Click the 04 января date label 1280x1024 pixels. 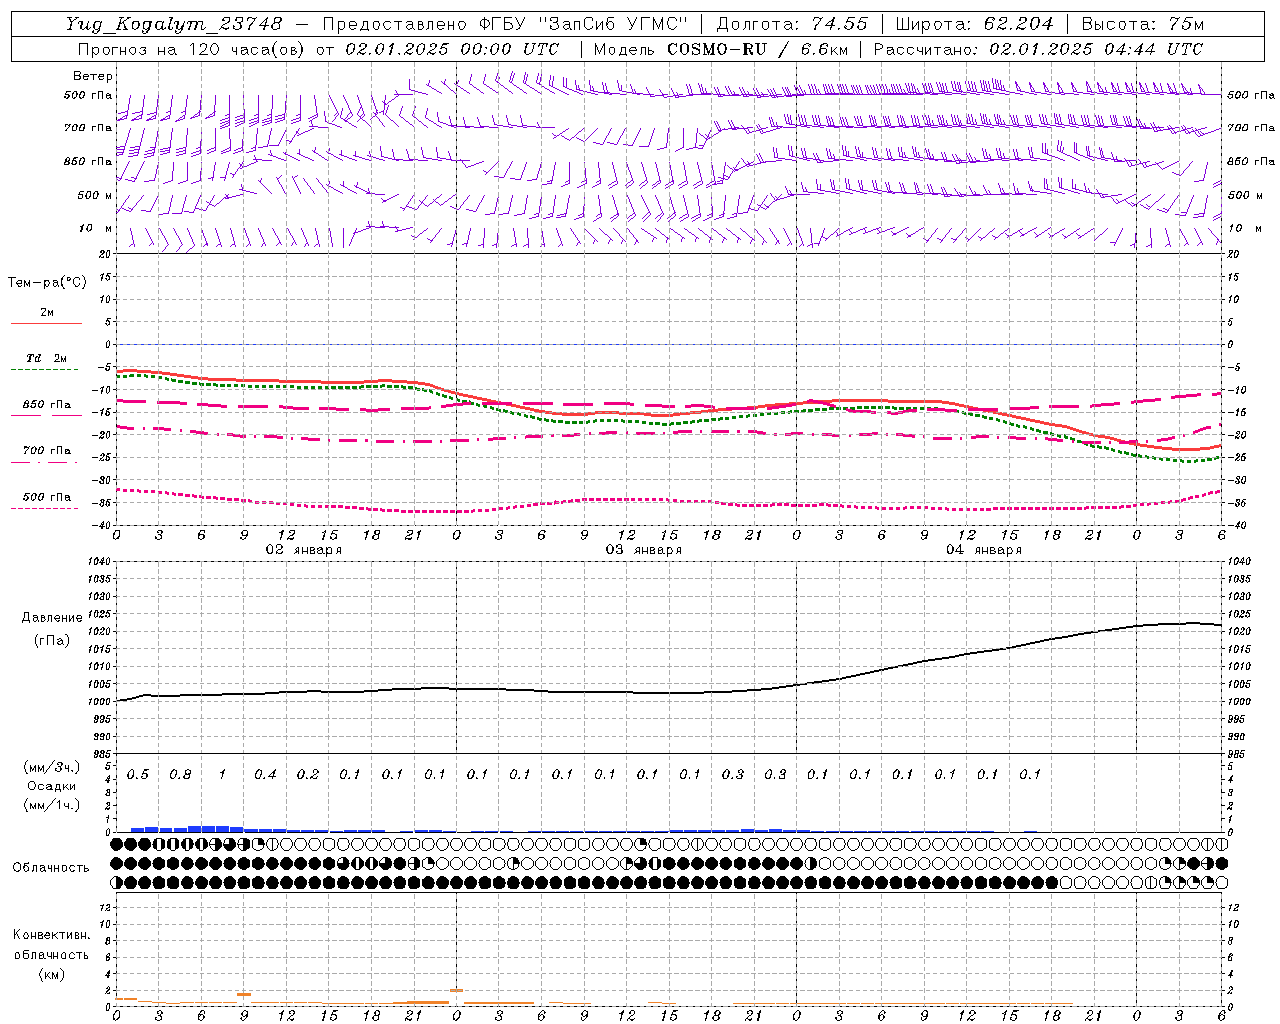coord(983,550)
